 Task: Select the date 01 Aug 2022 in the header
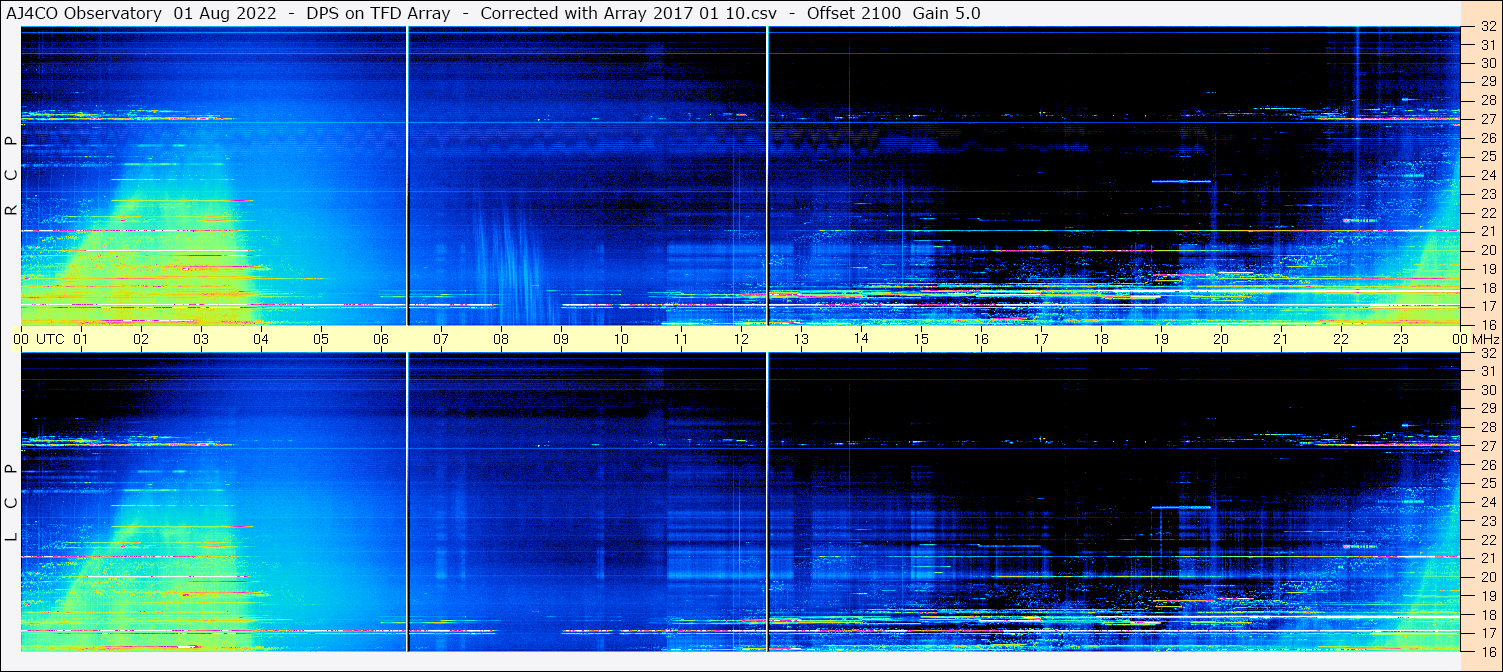click(x=225, y=13)
